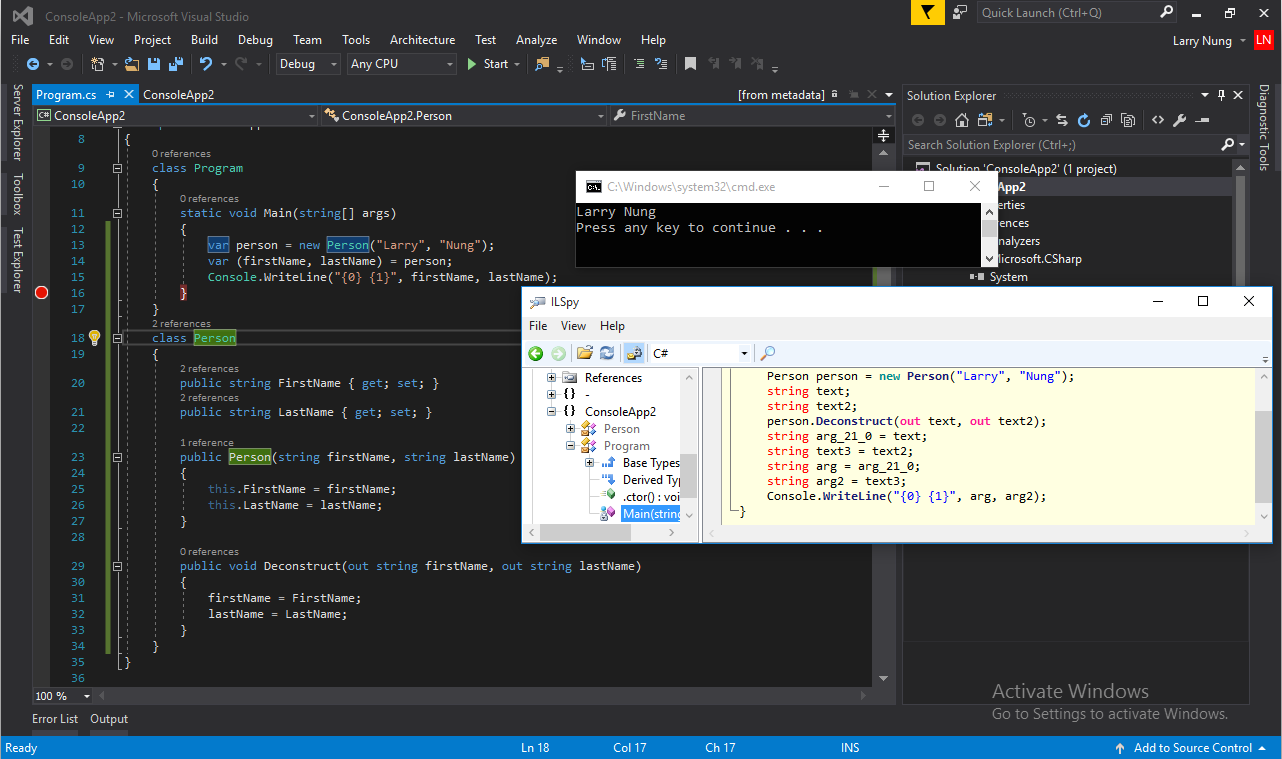Viewport: 1282px width, 759px height.
Task: Select the System reference in Solution Explorer
Action: [x=1008, y=277]
